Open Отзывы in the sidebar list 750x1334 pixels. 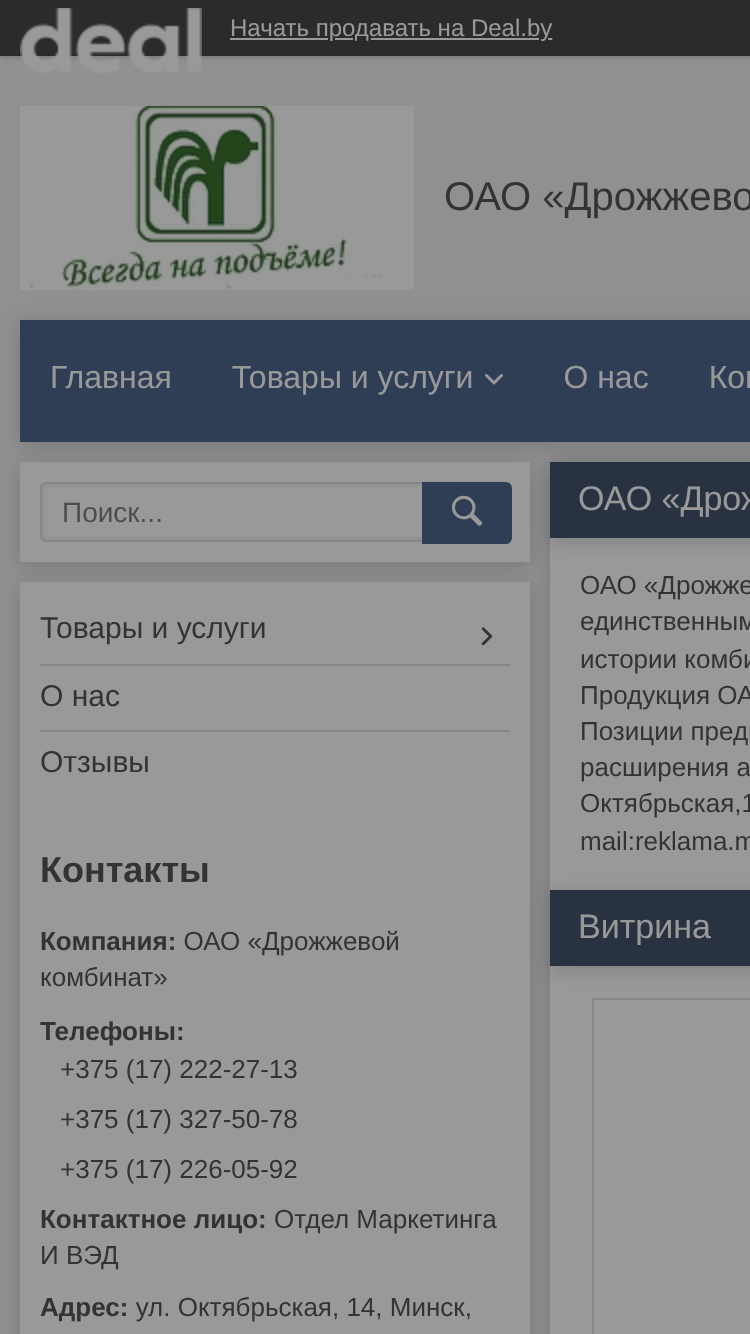95,762
